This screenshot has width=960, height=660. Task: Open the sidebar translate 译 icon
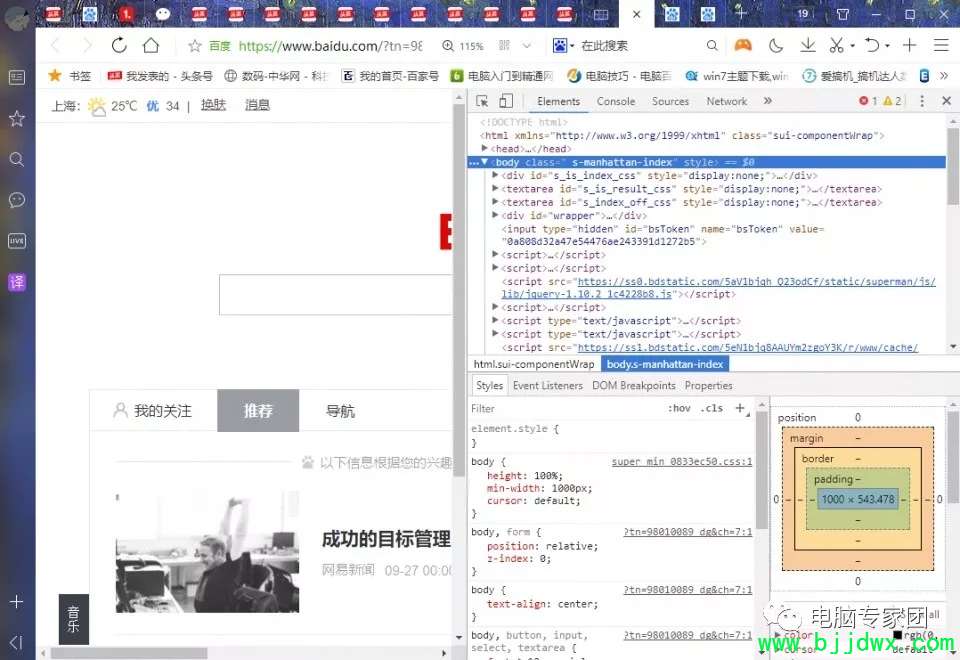pos(17,282)
